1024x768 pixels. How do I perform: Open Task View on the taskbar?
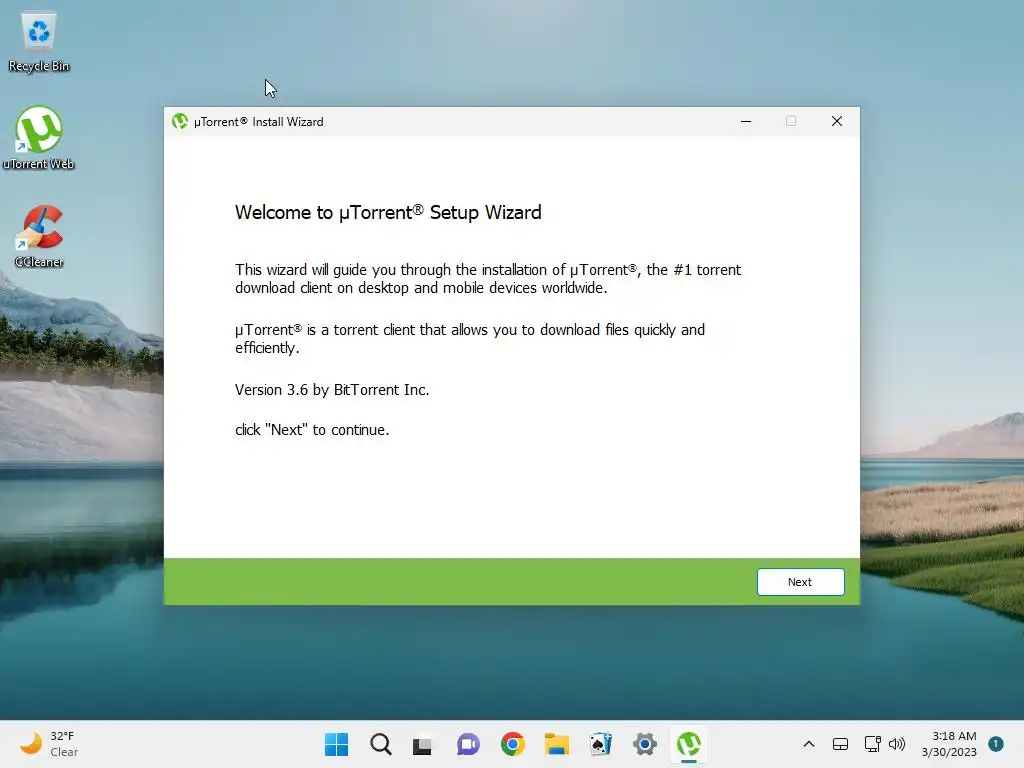click(x=423, y=745)
